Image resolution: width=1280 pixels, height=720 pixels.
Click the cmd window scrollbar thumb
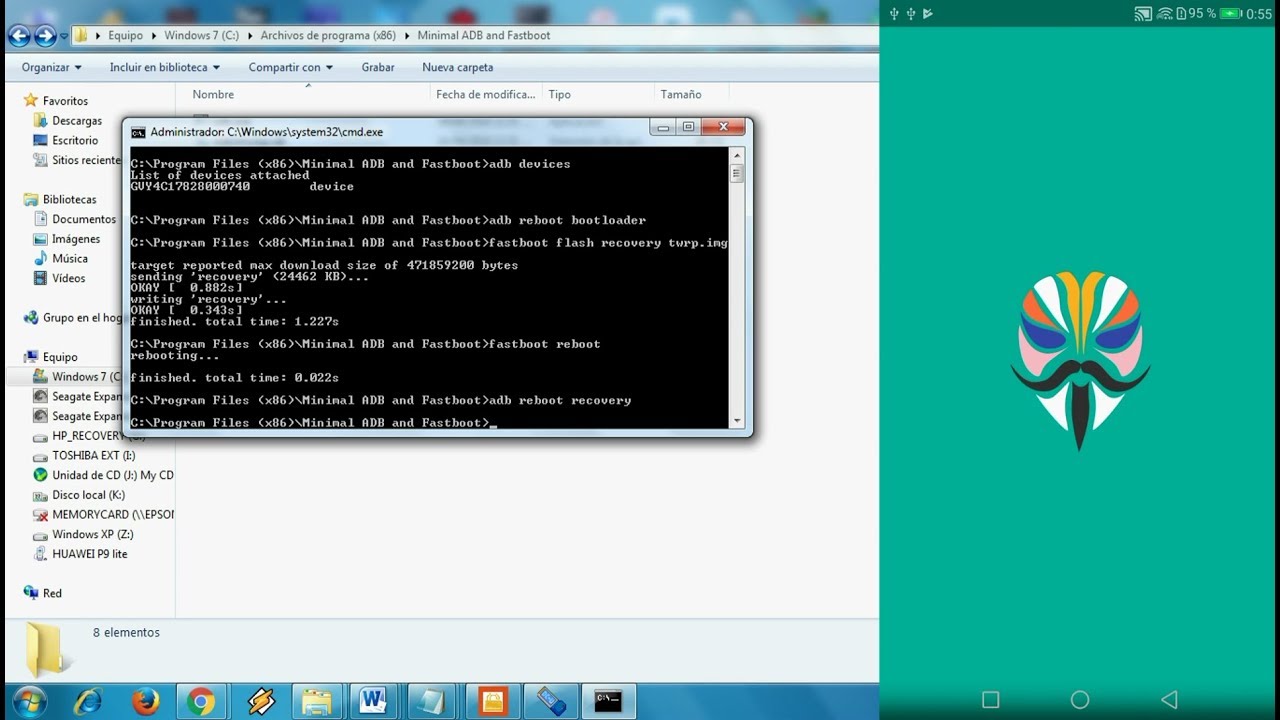(x=737, y=173)
